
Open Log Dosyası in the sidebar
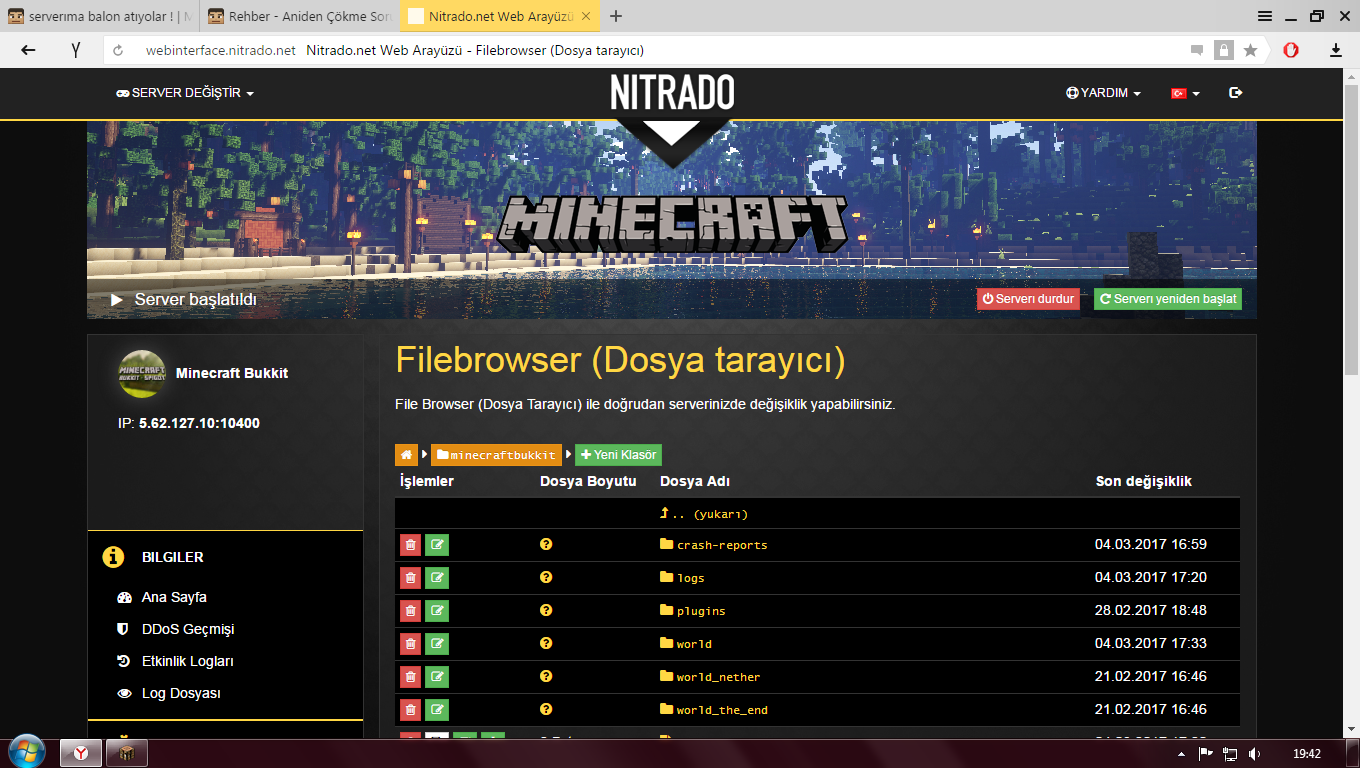[x=181, y=693]
